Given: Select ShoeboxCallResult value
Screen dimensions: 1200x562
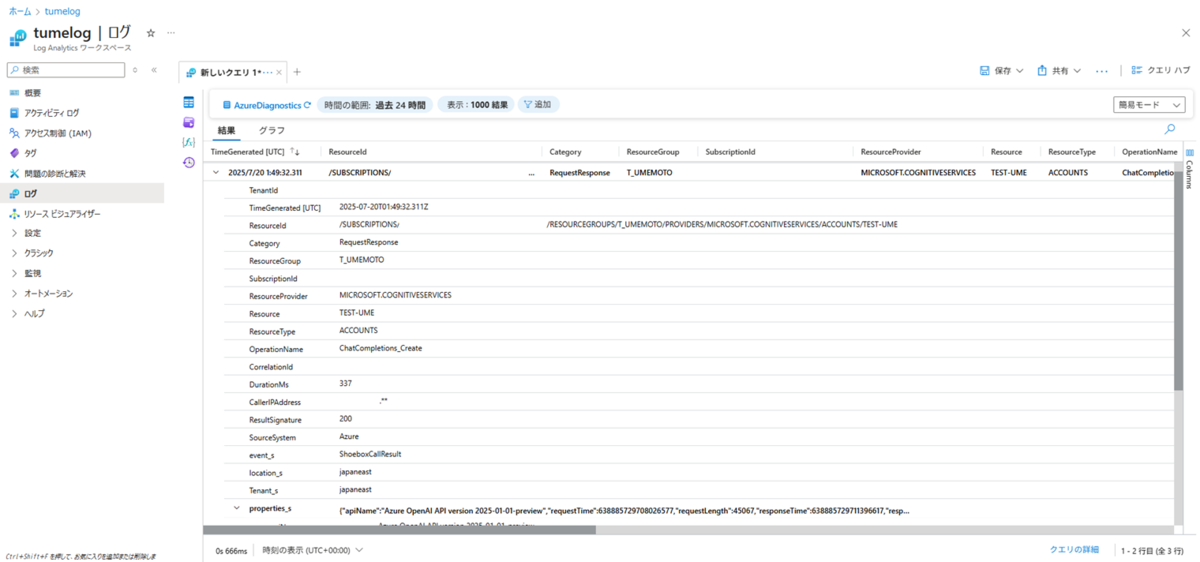Looking at the screenshot, I should coord(370,454).
